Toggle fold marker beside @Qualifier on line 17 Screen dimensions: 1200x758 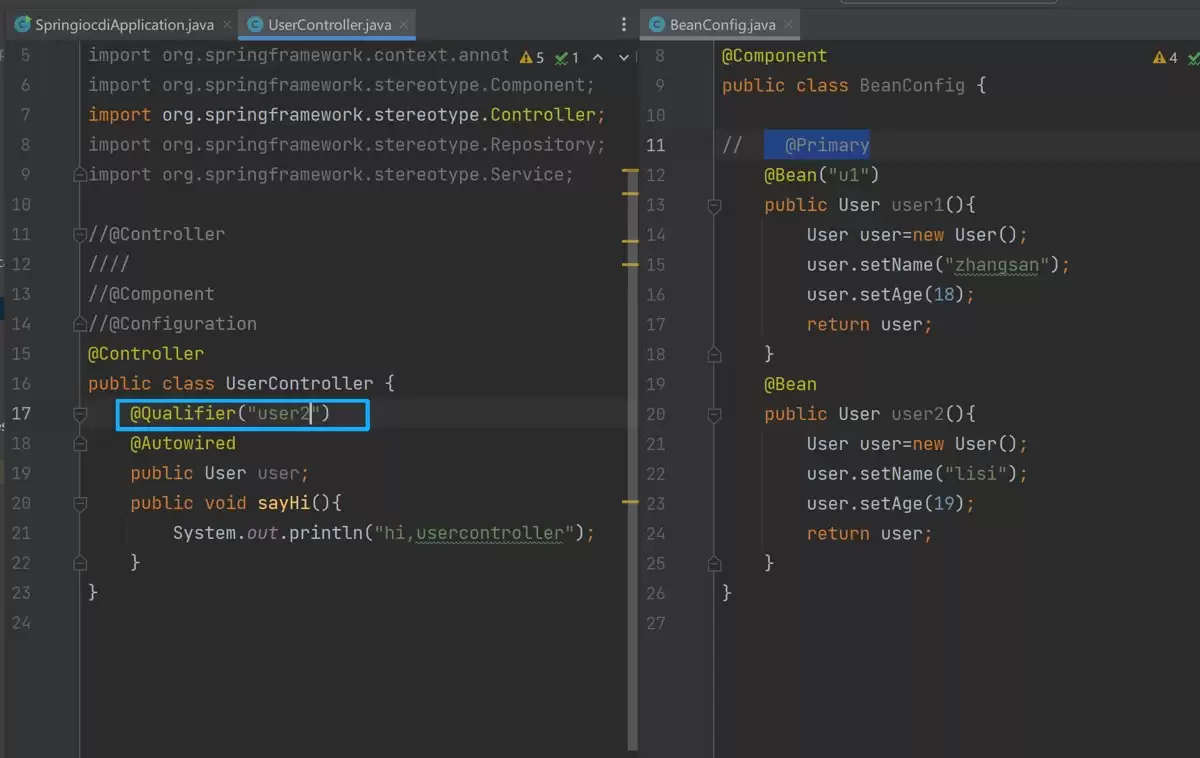(79, 413)
